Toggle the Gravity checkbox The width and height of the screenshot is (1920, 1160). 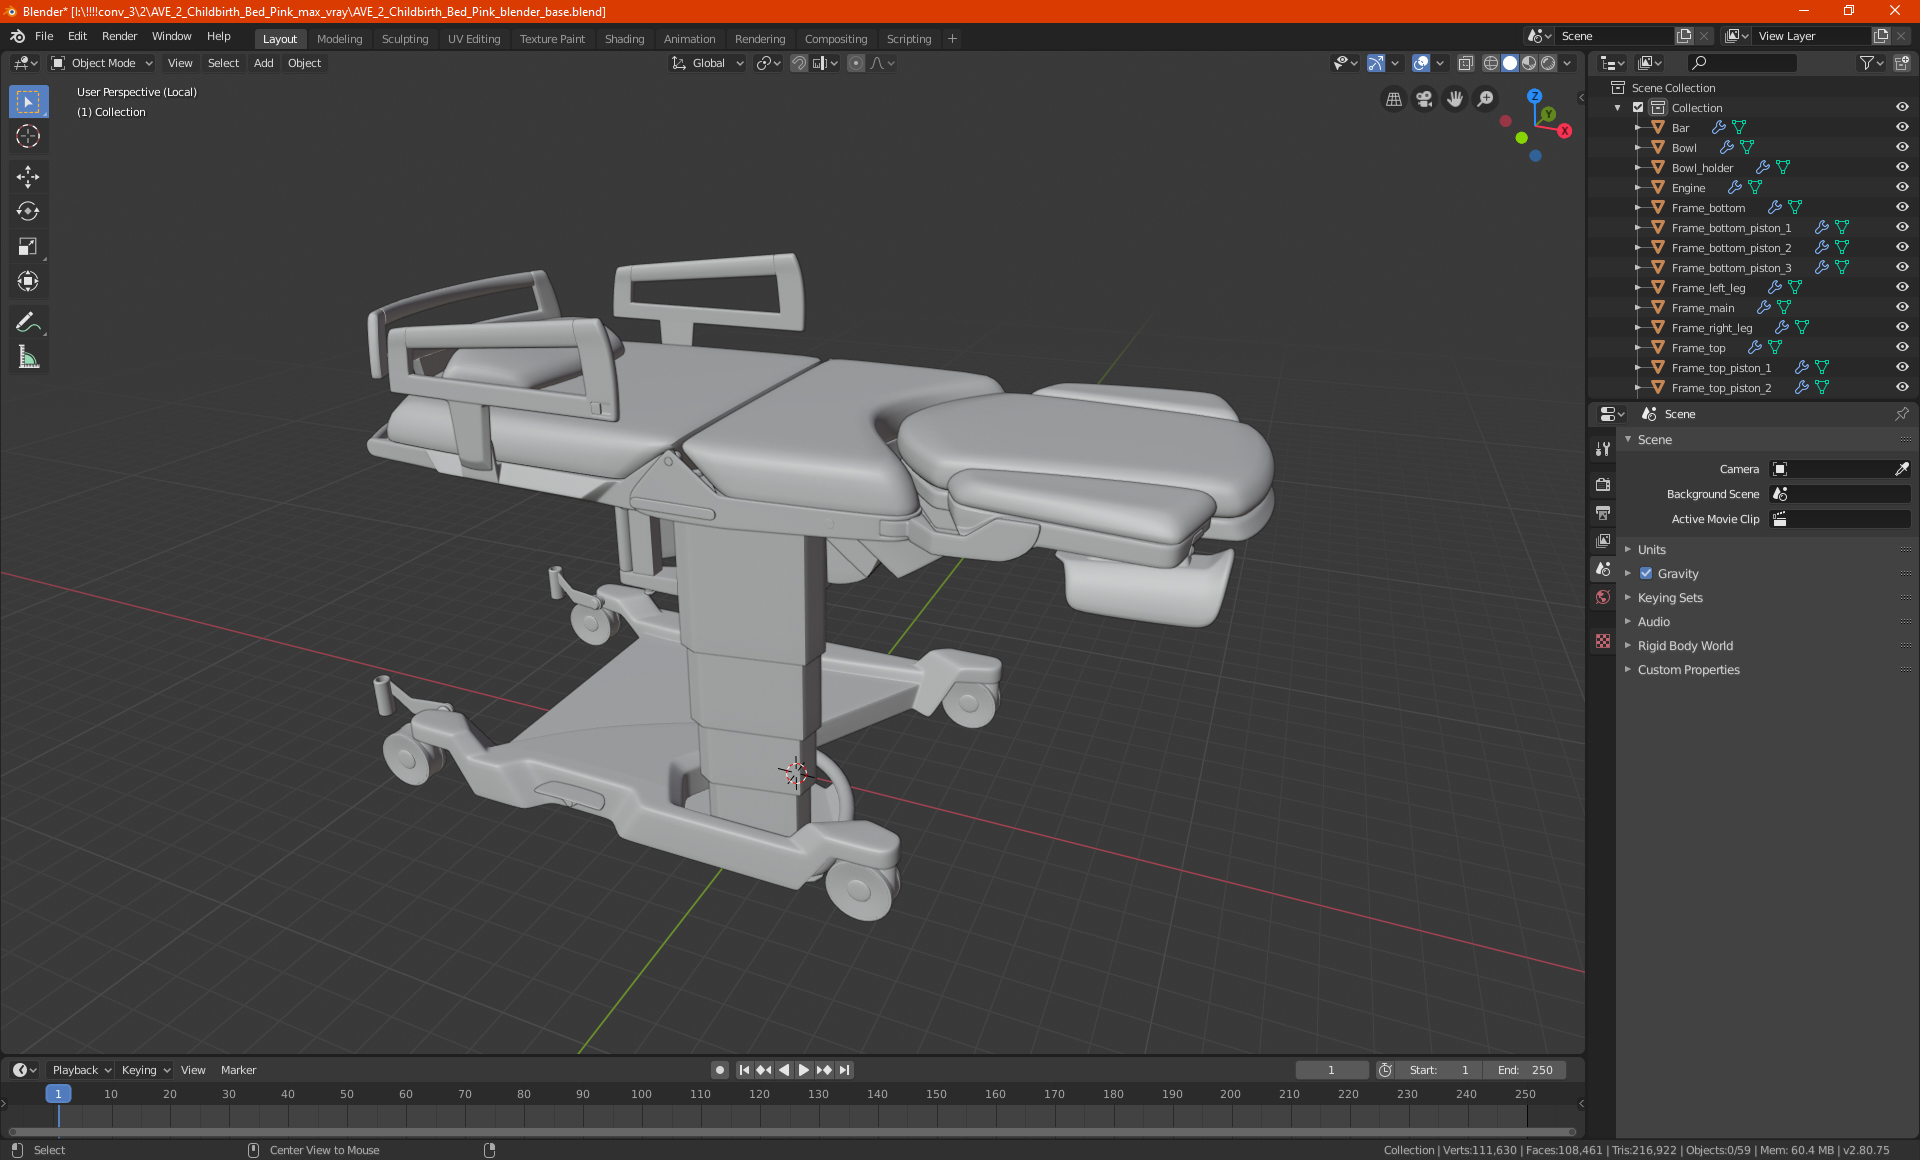point(1646,574)
